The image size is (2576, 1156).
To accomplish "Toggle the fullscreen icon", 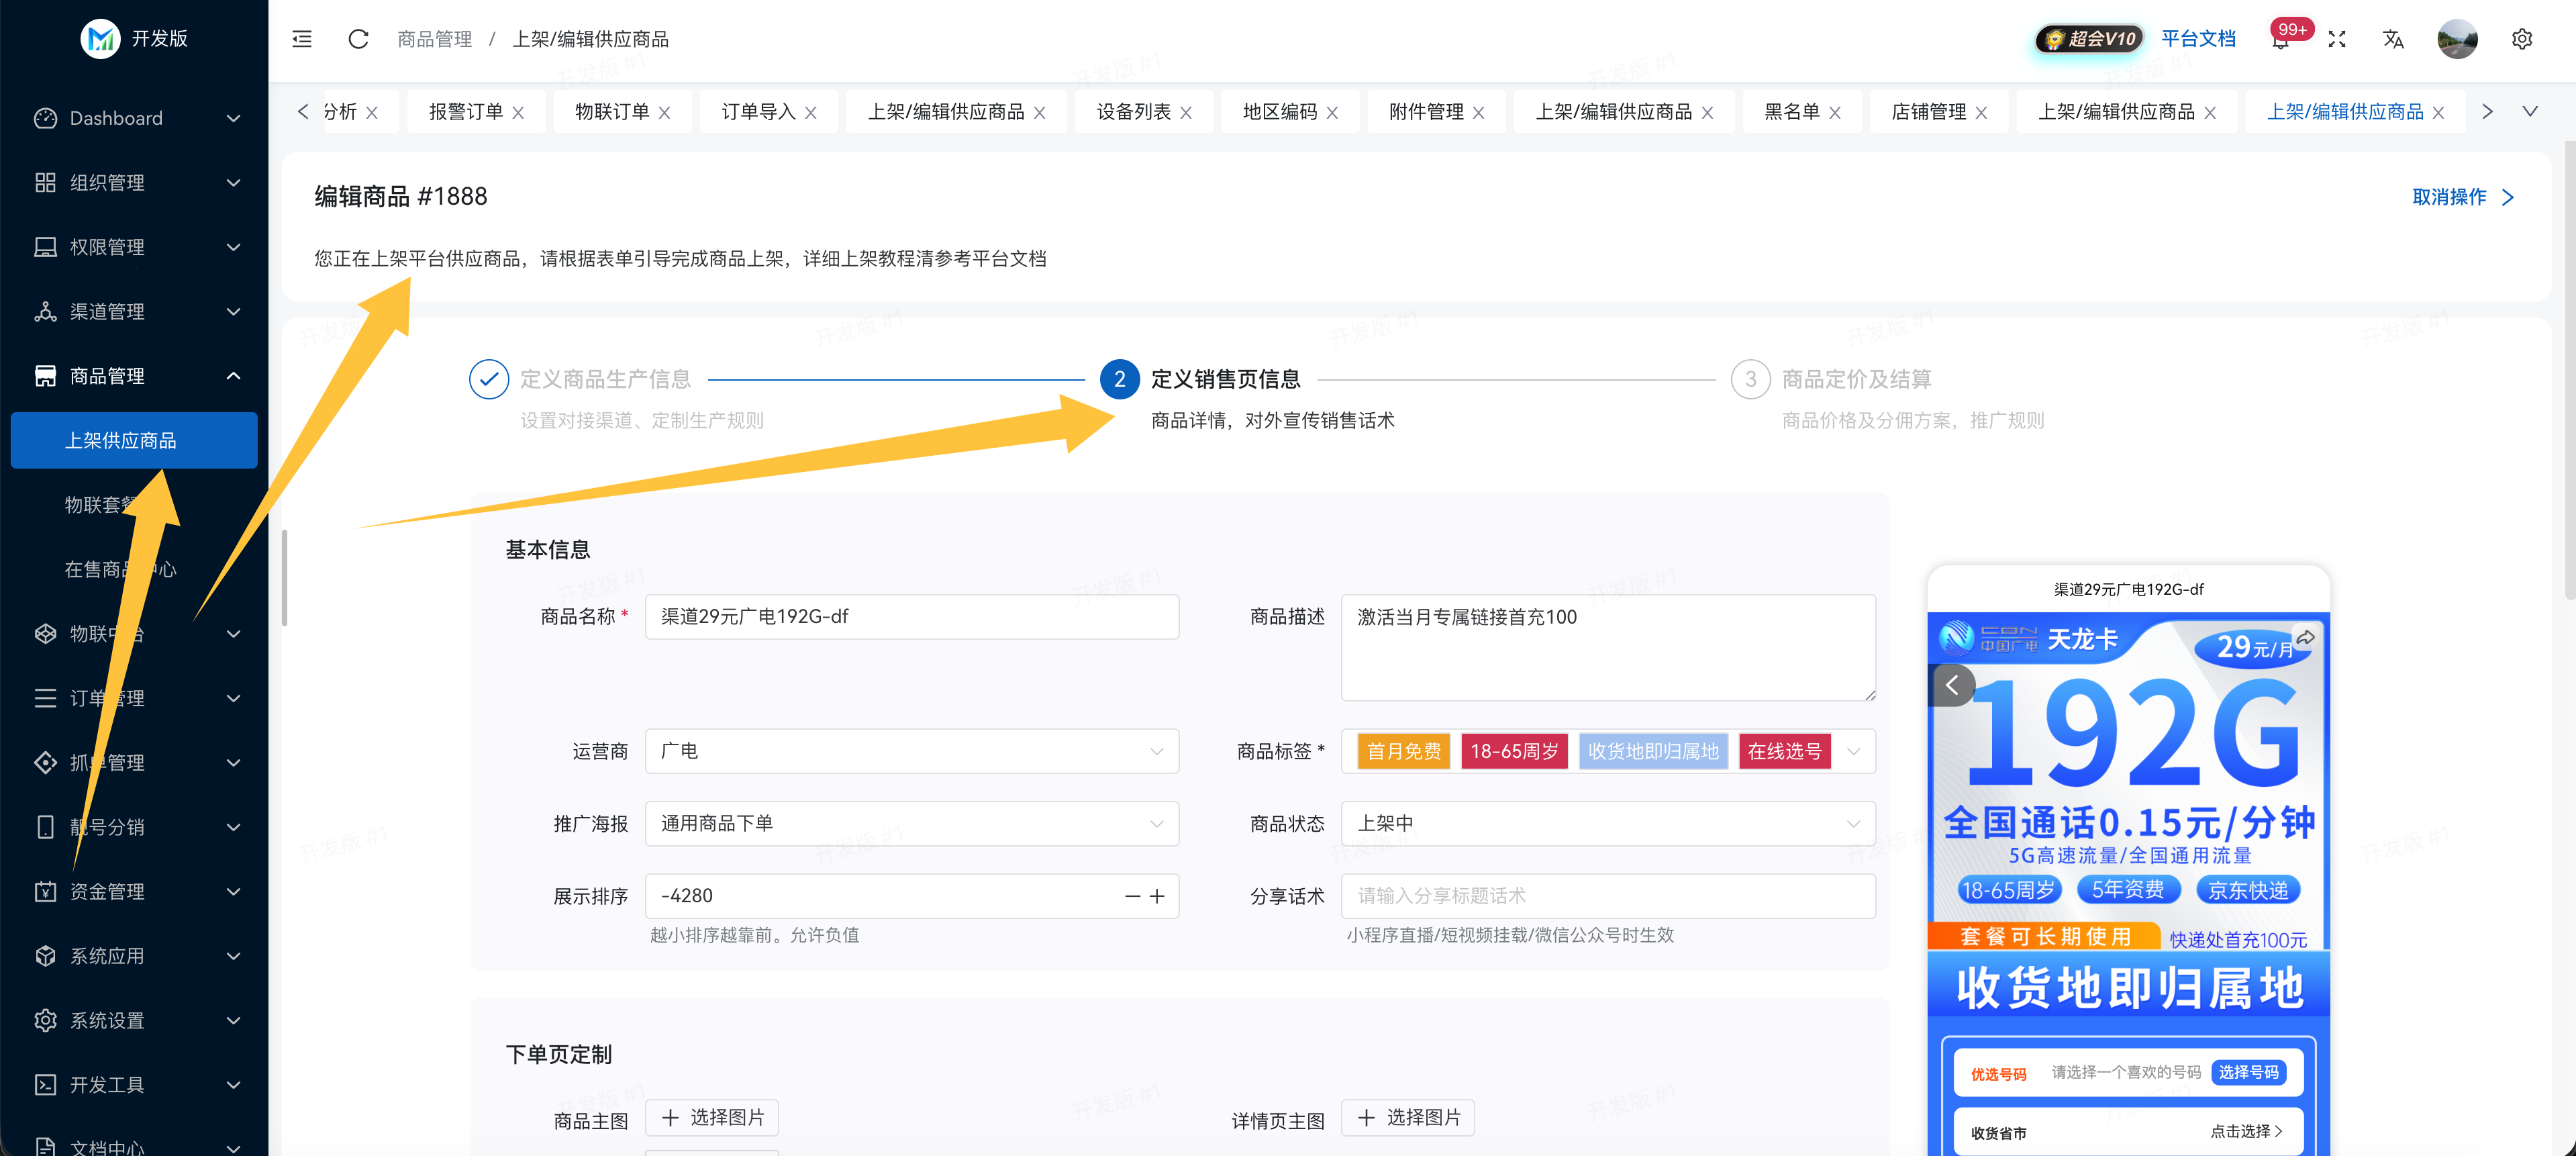I will pos(2337,39).
